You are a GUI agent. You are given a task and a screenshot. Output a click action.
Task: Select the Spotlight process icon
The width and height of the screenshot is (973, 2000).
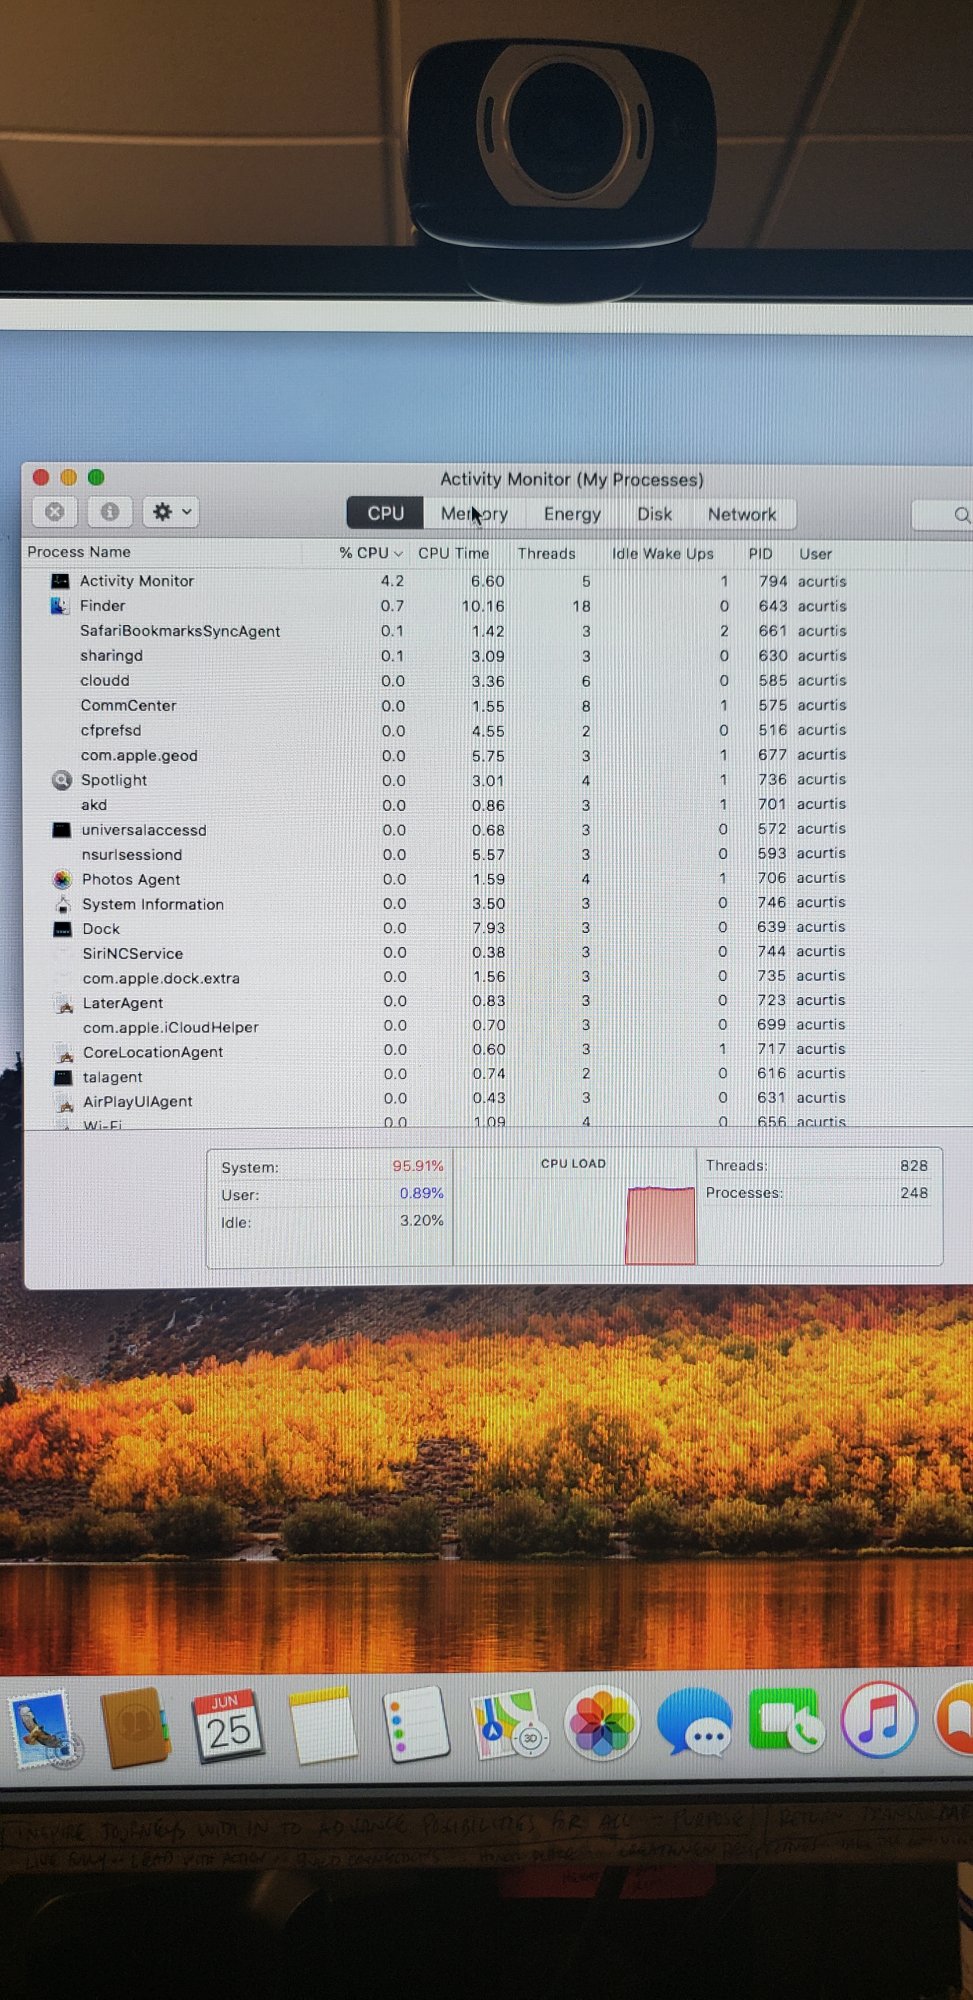62,780
